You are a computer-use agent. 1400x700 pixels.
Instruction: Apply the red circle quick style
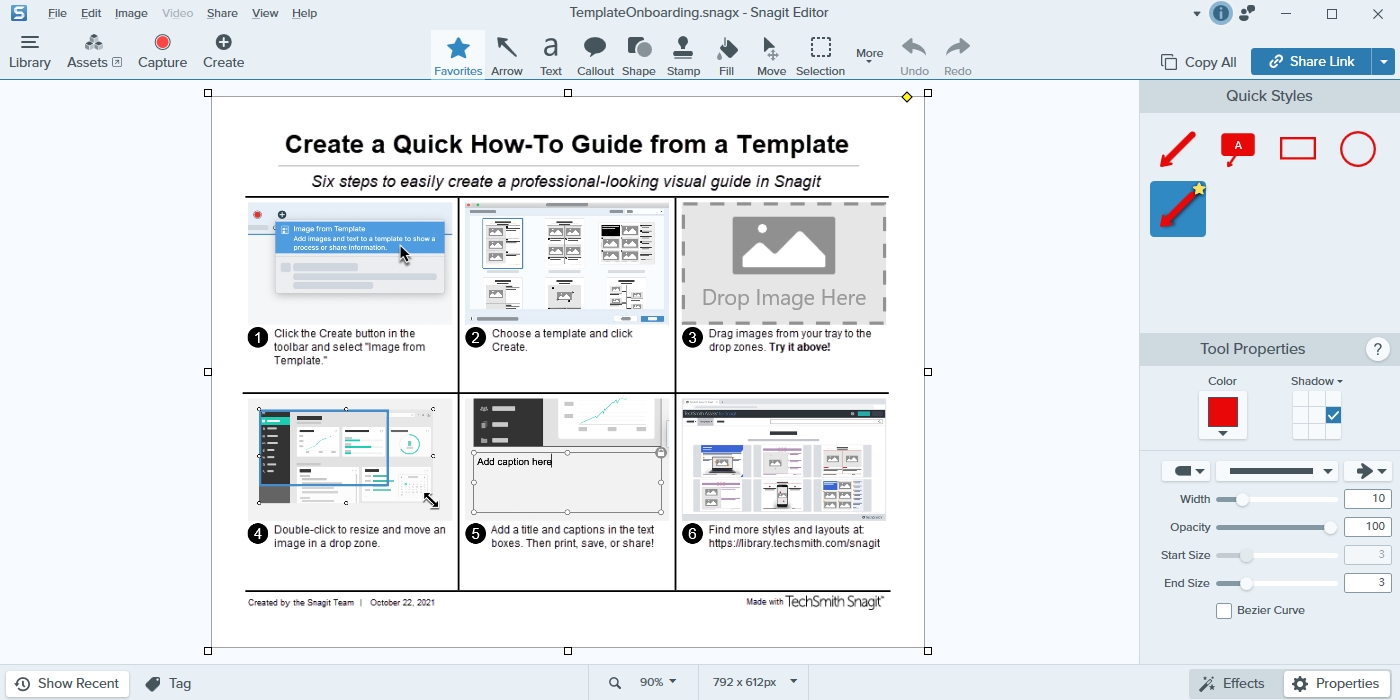(1357, 149)
